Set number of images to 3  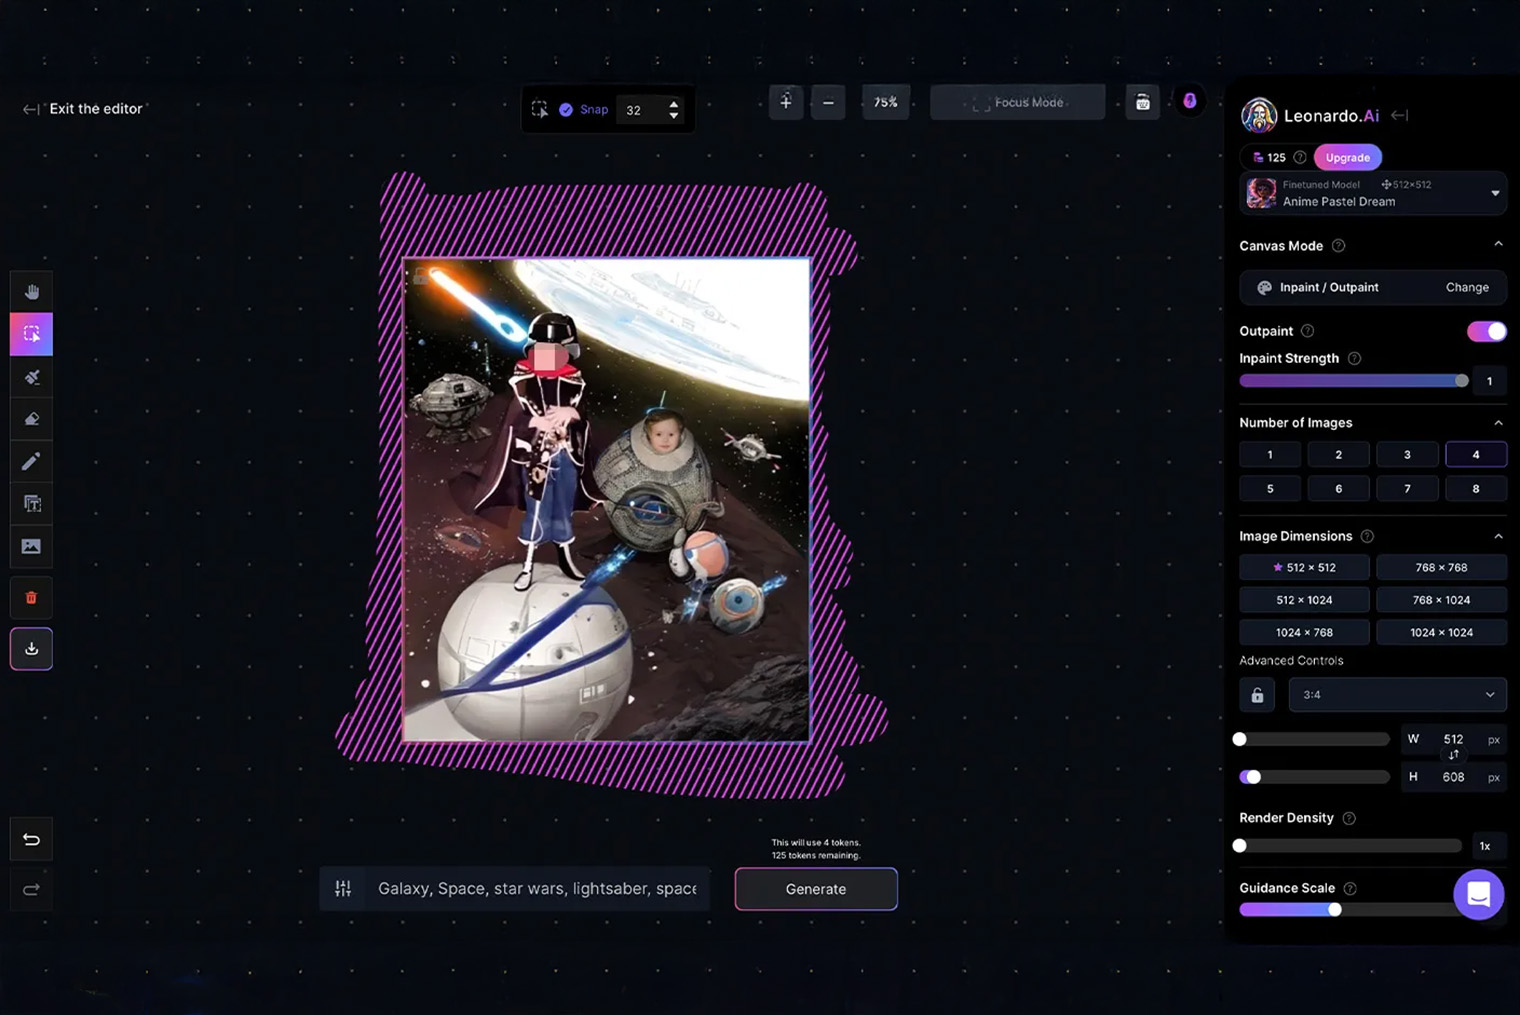point(1407,455)
